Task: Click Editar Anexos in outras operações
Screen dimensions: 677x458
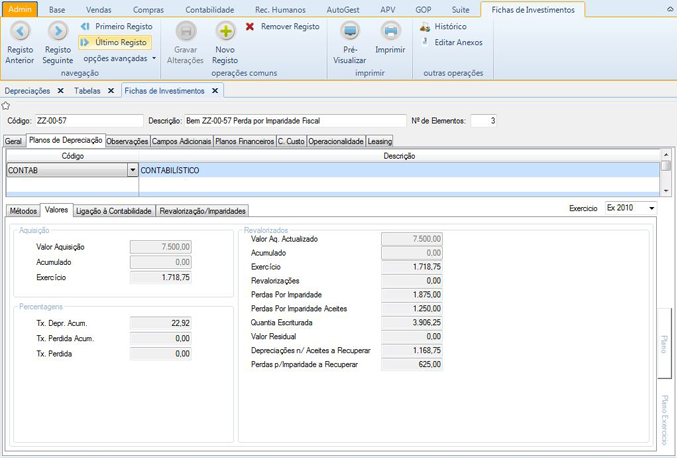Action: pyautogui.click(x=456, y=42)
